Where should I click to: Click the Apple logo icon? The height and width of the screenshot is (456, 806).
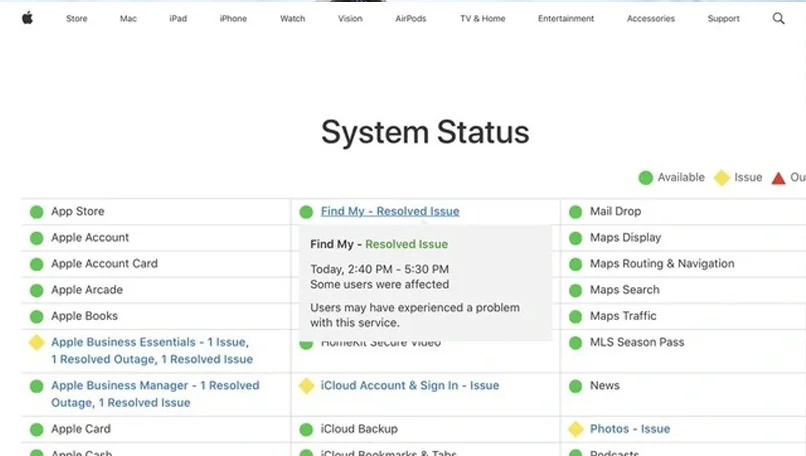coord(28,19)
